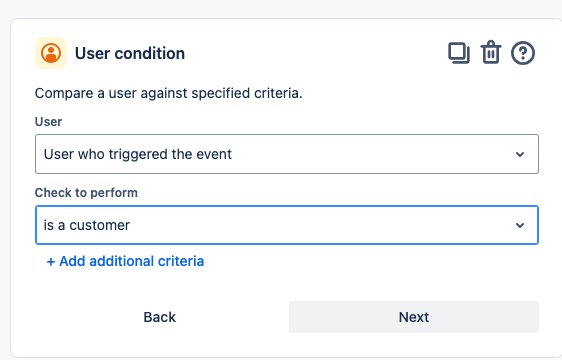Open help via the question mark icon

pos(523,53)
